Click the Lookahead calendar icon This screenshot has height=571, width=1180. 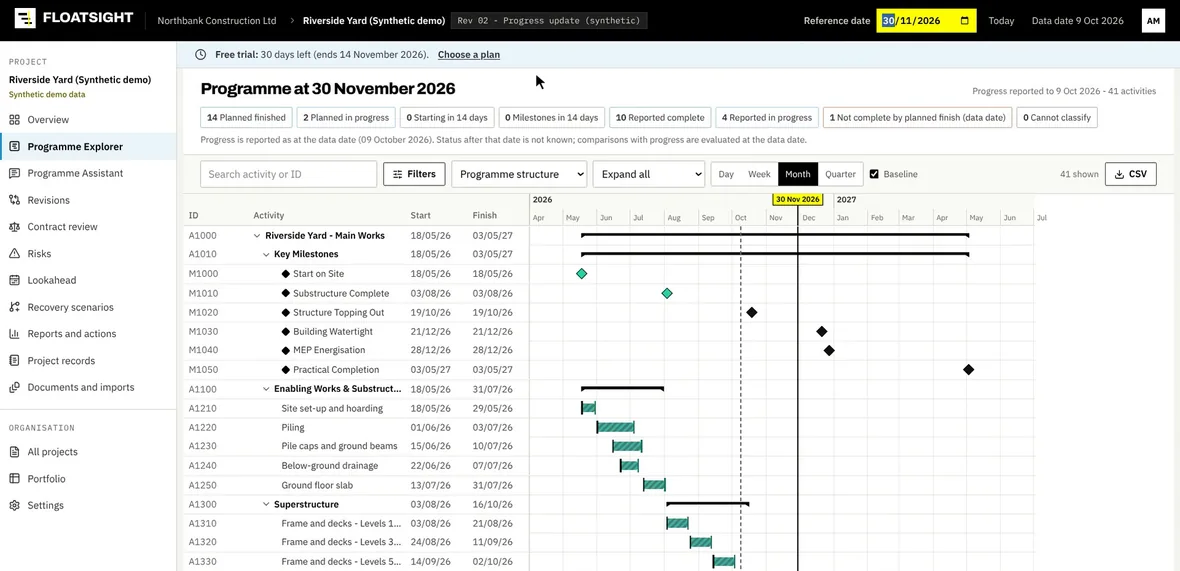[14, 280]
